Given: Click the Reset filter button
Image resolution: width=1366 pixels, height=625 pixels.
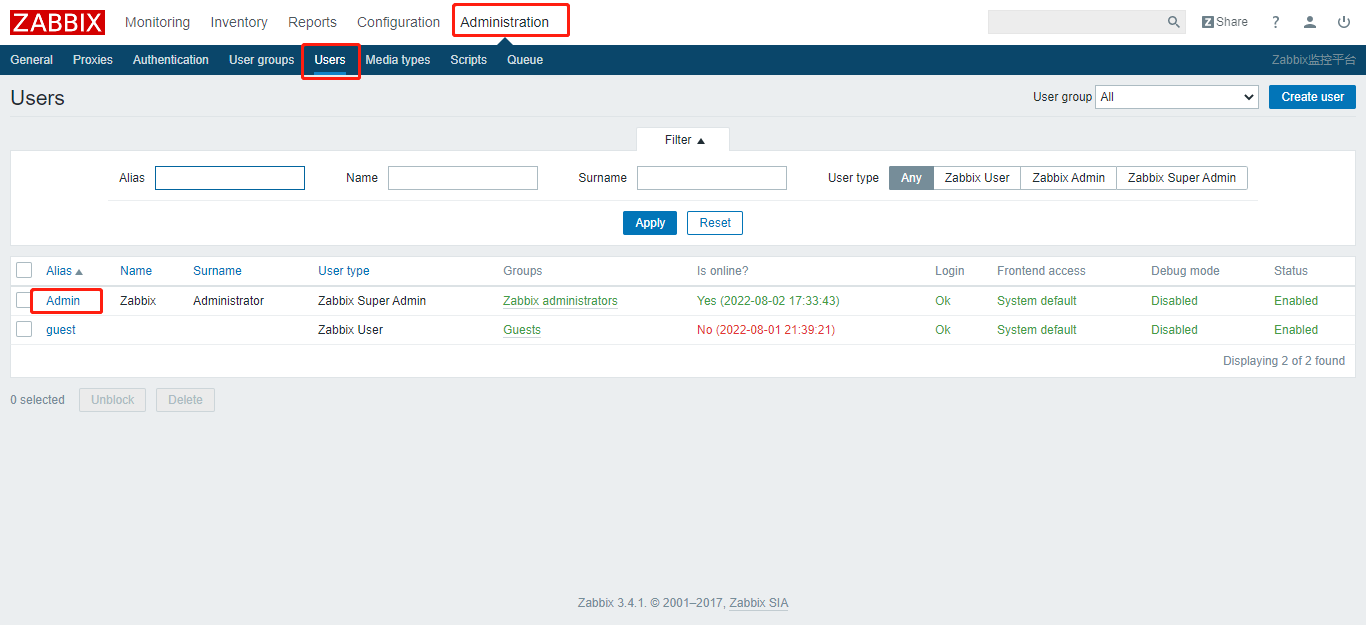Looking at the screenshot, I should pos(715,223).
